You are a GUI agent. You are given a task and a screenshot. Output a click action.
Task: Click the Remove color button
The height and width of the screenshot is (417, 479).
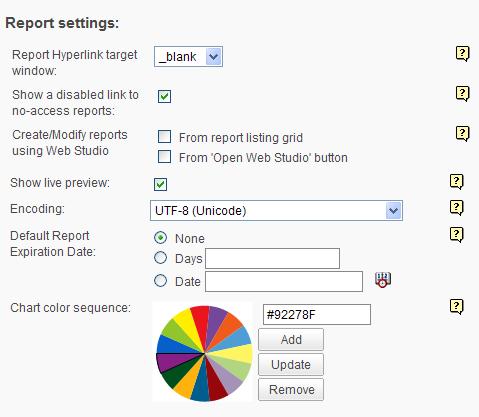click(291, 389)
